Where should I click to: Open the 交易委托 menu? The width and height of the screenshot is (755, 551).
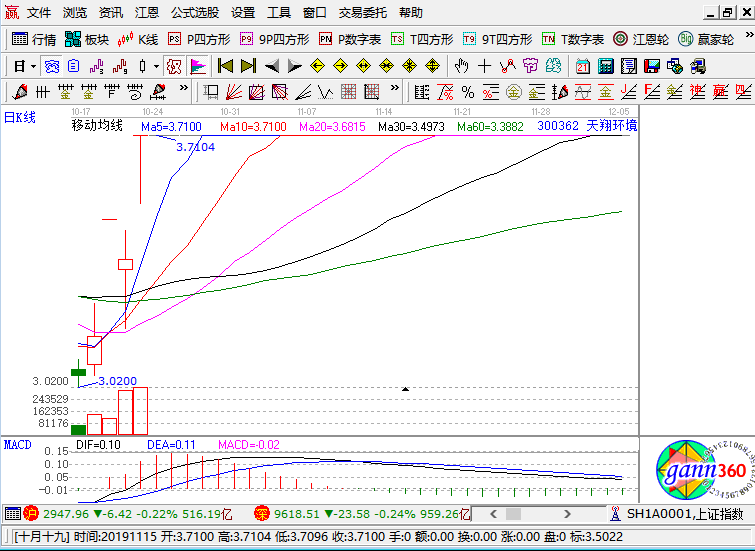pyautogui.click(x=363, y=13)
